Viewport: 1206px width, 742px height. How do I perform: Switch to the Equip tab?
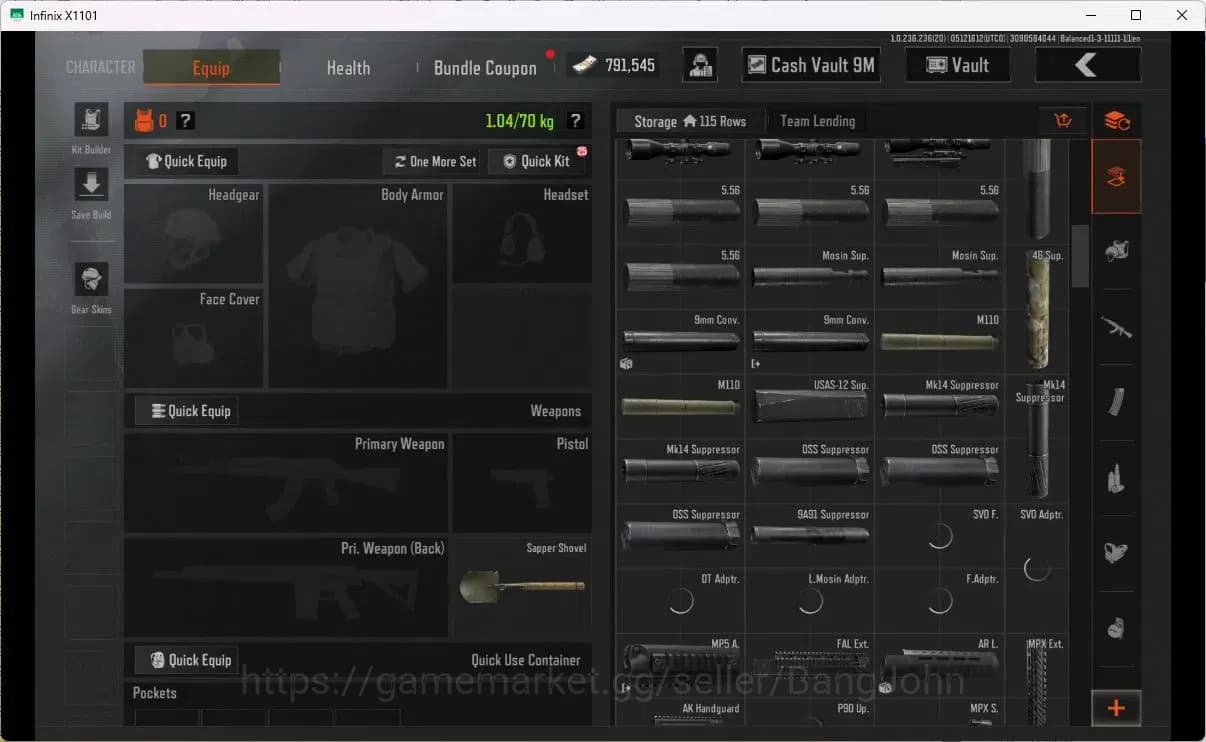point(211,68)
